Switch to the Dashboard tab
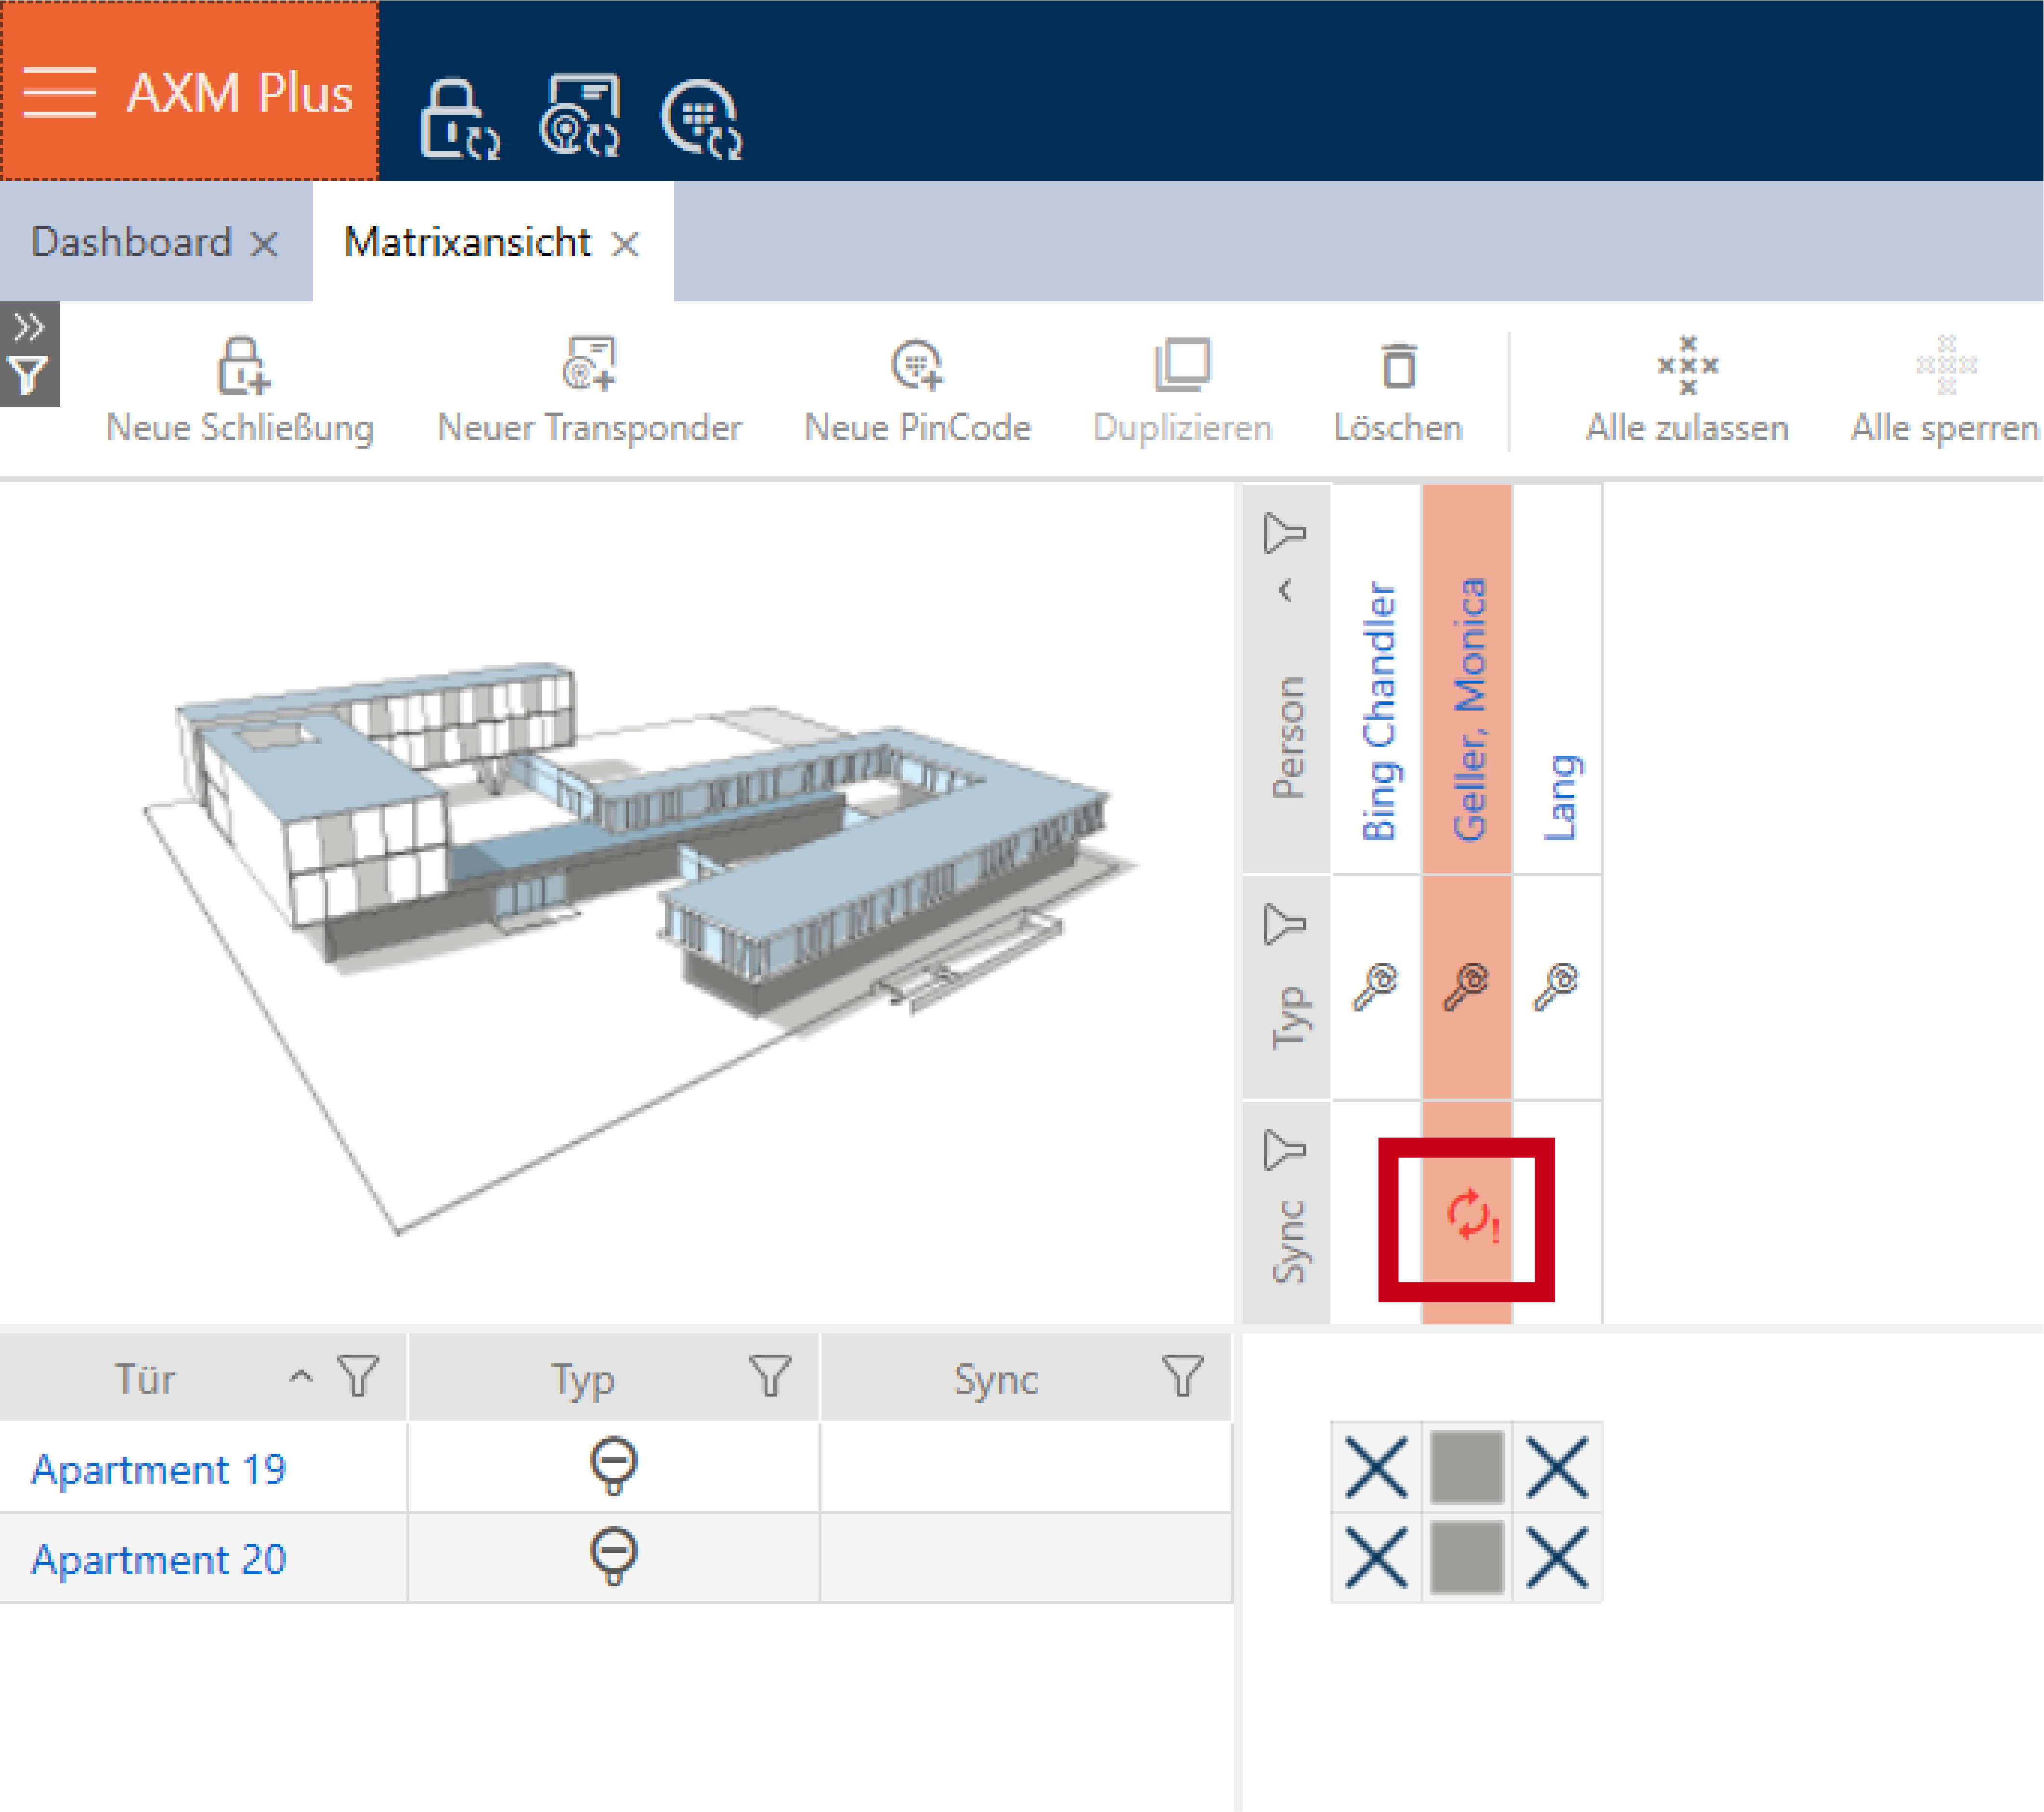This screenshot has width=2044, height=1812. coord(132,243)
